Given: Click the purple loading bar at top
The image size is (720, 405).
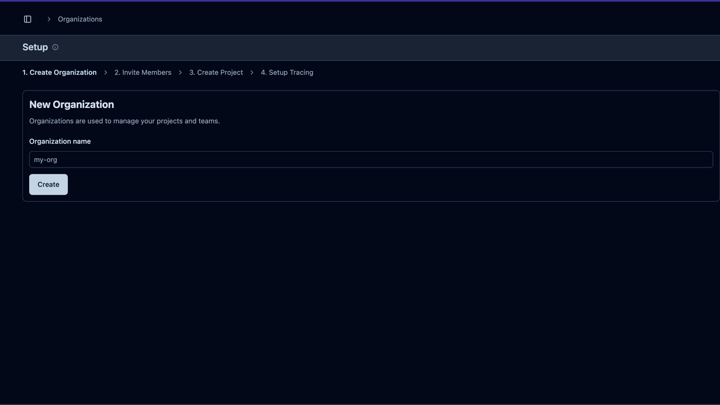Looking at the screenshot, I should point(360,1).
